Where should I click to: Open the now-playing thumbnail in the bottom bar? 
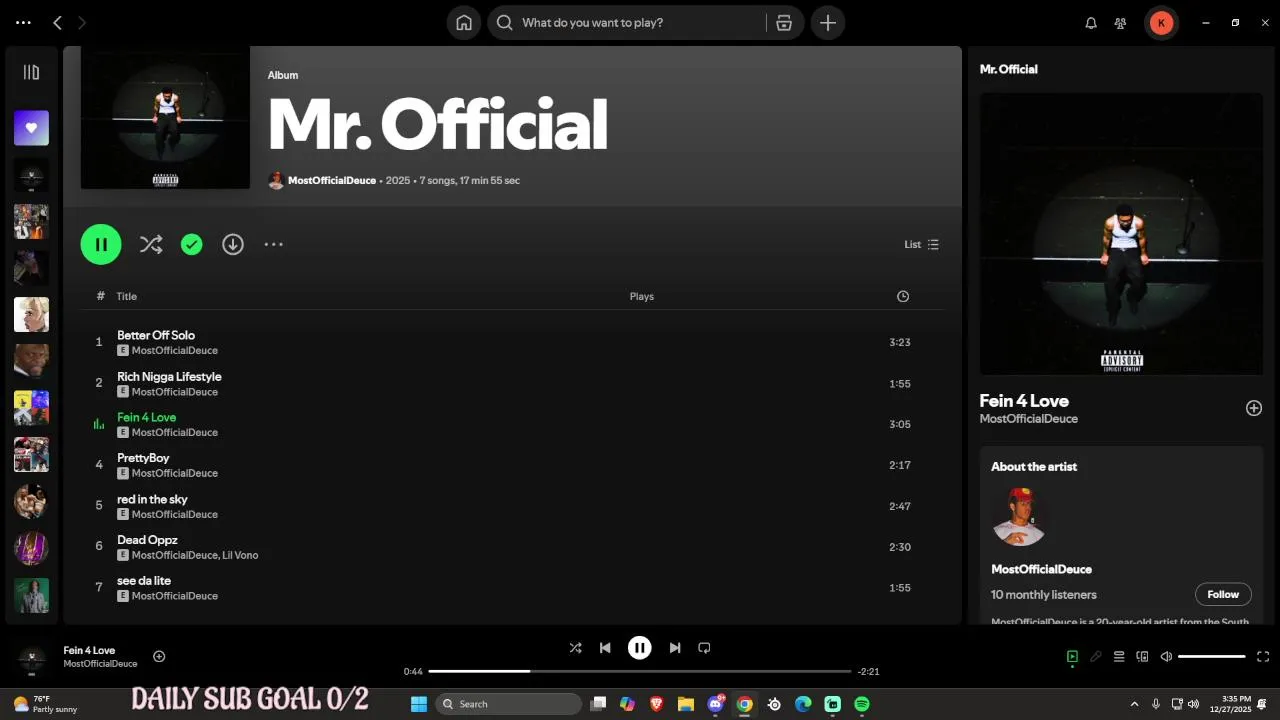coord(32,657)
